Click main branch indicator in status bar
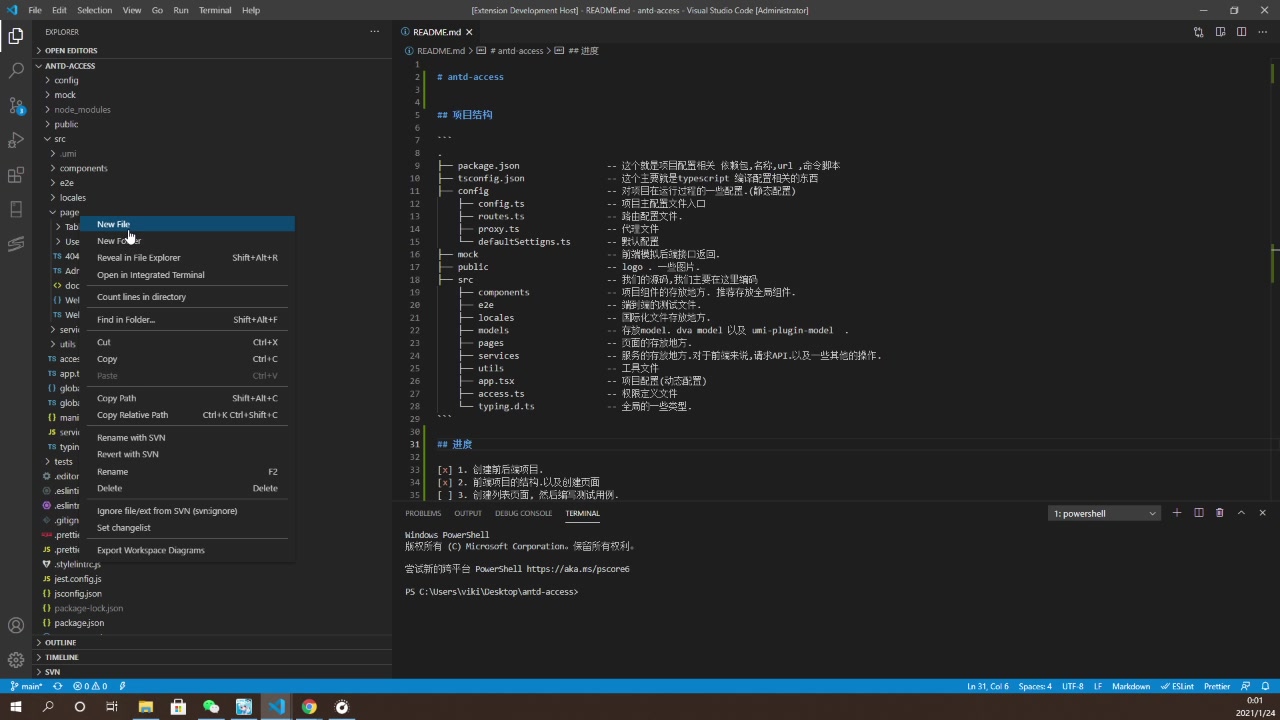The width and height of the screenshot is (1280, 720). [x=26, y=687]
